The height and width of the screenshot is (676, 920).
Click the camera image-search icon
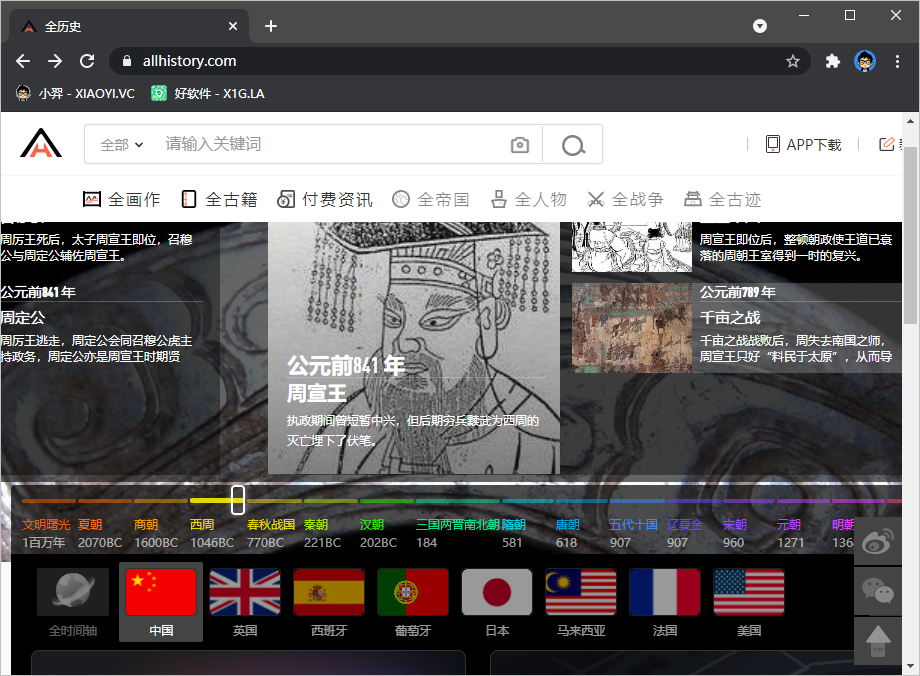pyautogui.click(x=519, y=145)
